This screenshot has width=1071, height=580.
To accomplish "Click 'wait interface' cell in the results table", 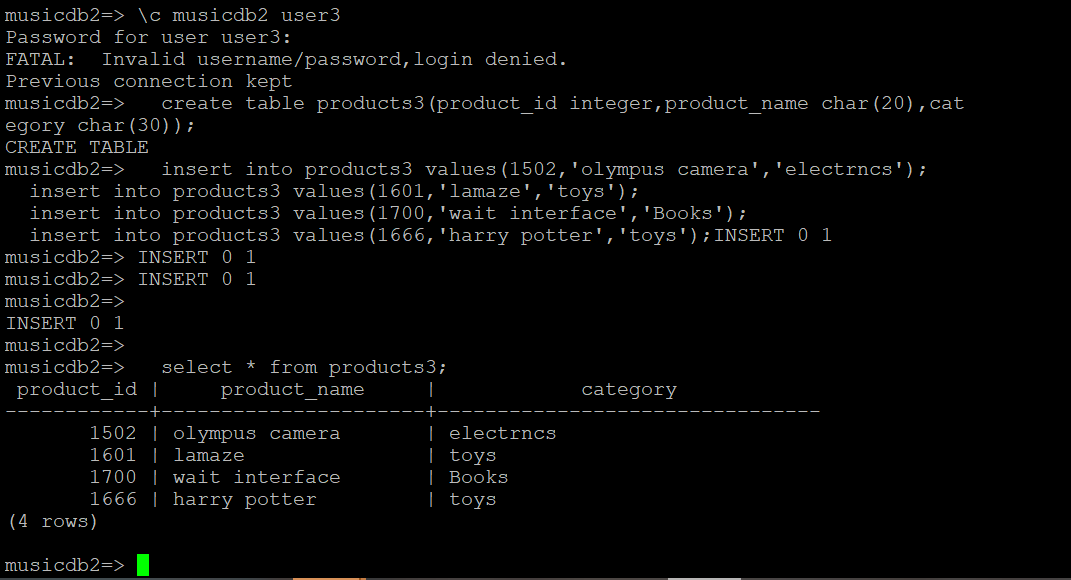I will pos(256,478).
